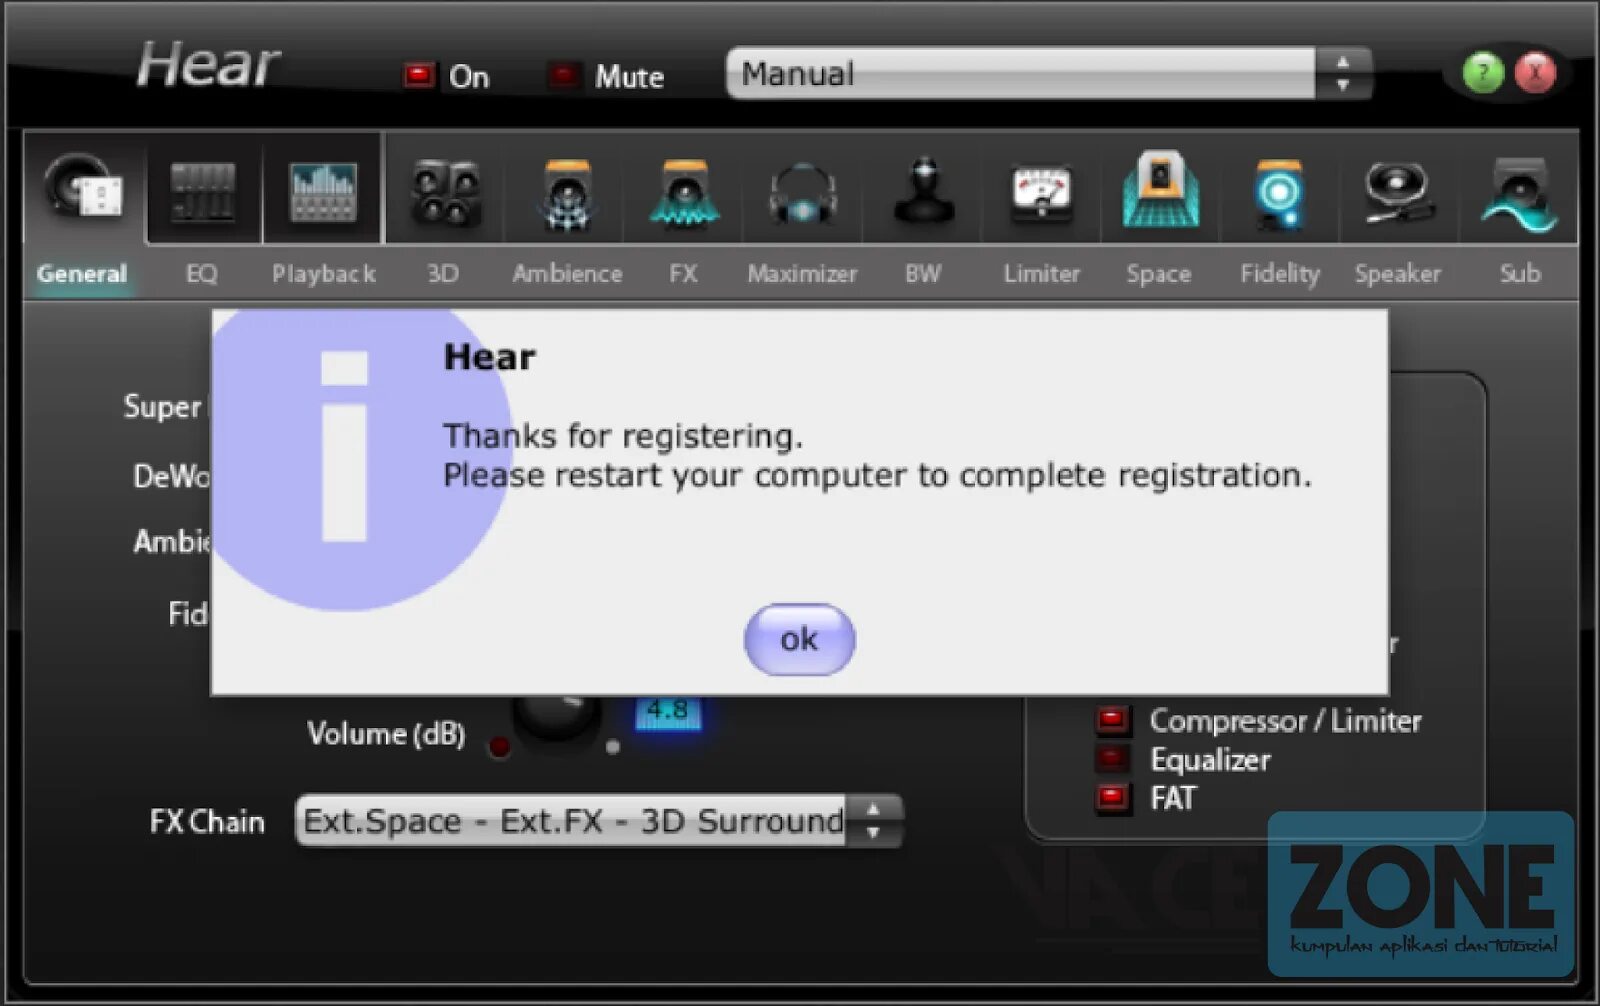This screenshot has height=1006, width=1600.
Task: Click the FX Chain label
Action: [x=207, y=821]
